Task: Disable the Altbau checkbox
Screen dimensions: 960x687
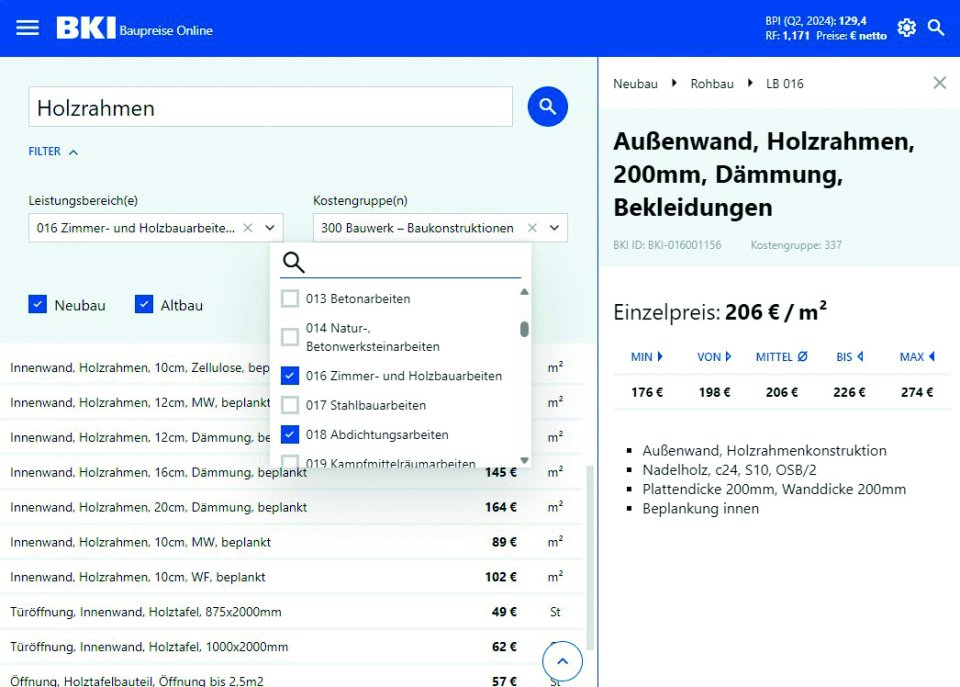Action: tap(143, 305)
